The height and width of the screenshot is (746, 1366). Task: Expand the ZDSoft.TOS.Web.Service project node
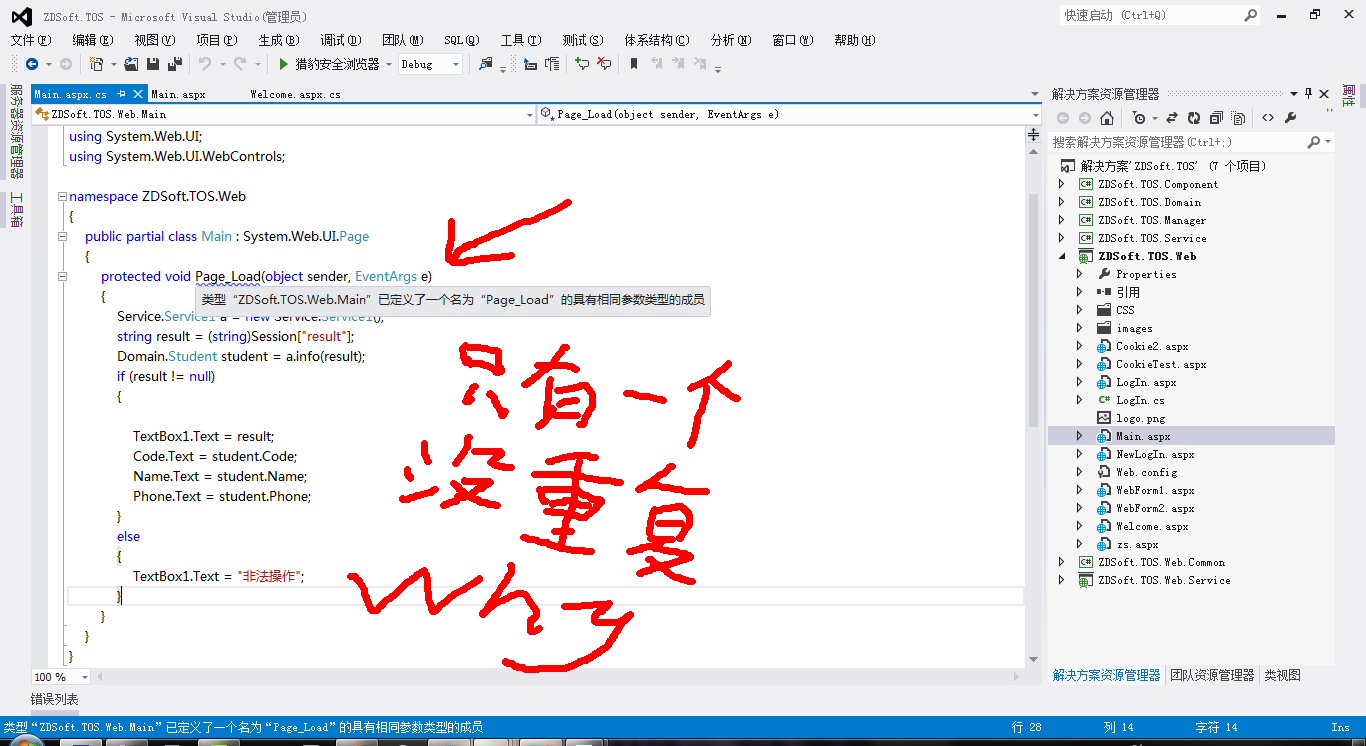[x=1062, y=580]
